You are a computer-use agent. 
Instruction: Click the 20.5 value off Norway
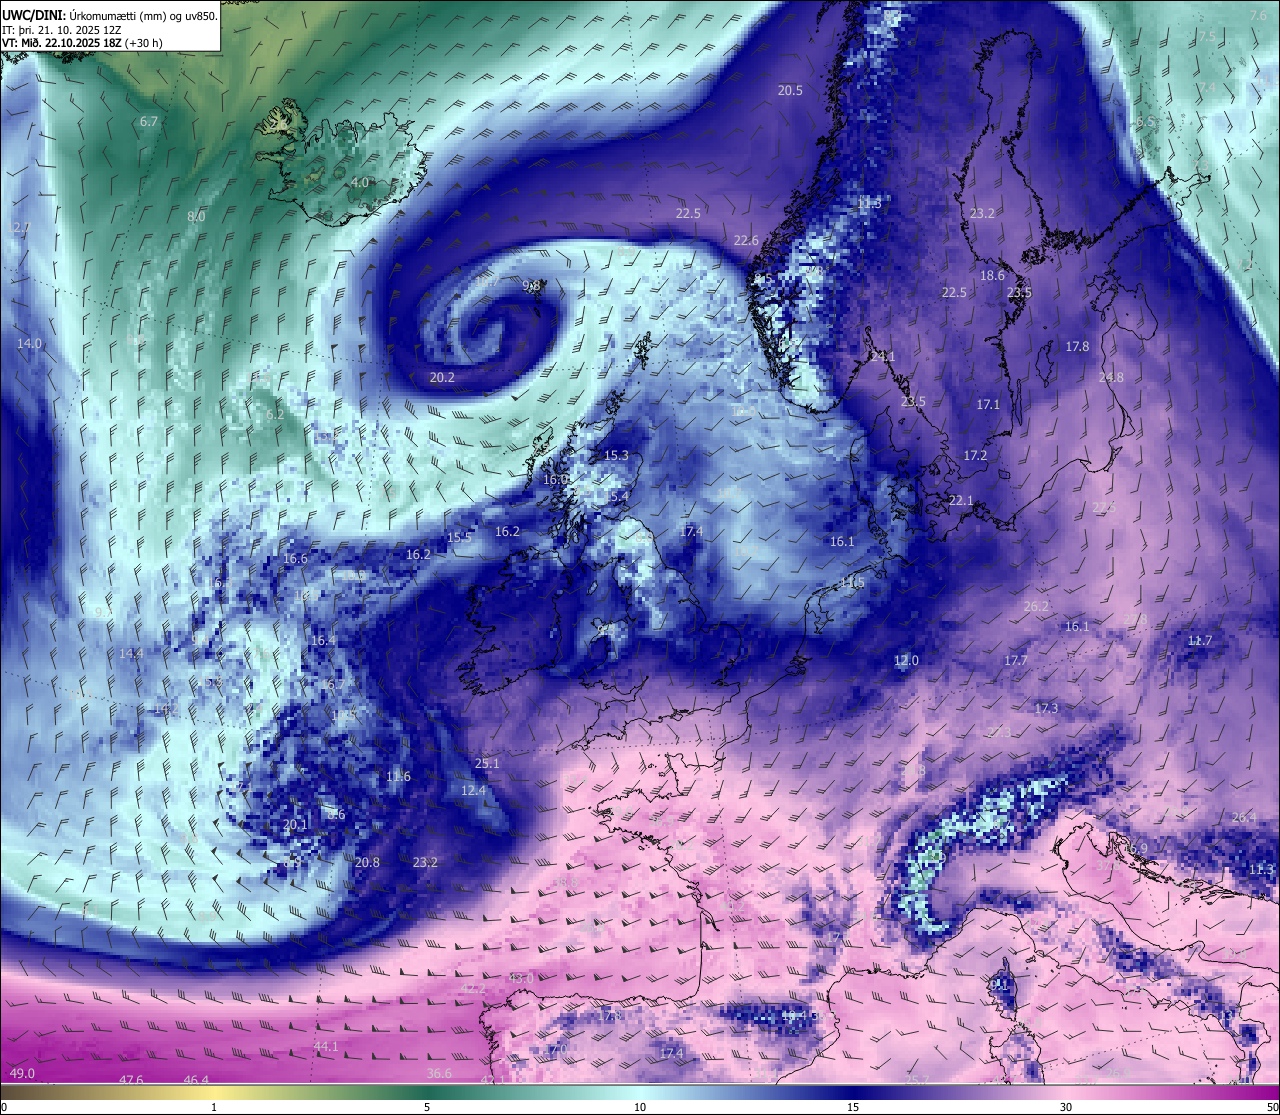click(x=790, y=90)
